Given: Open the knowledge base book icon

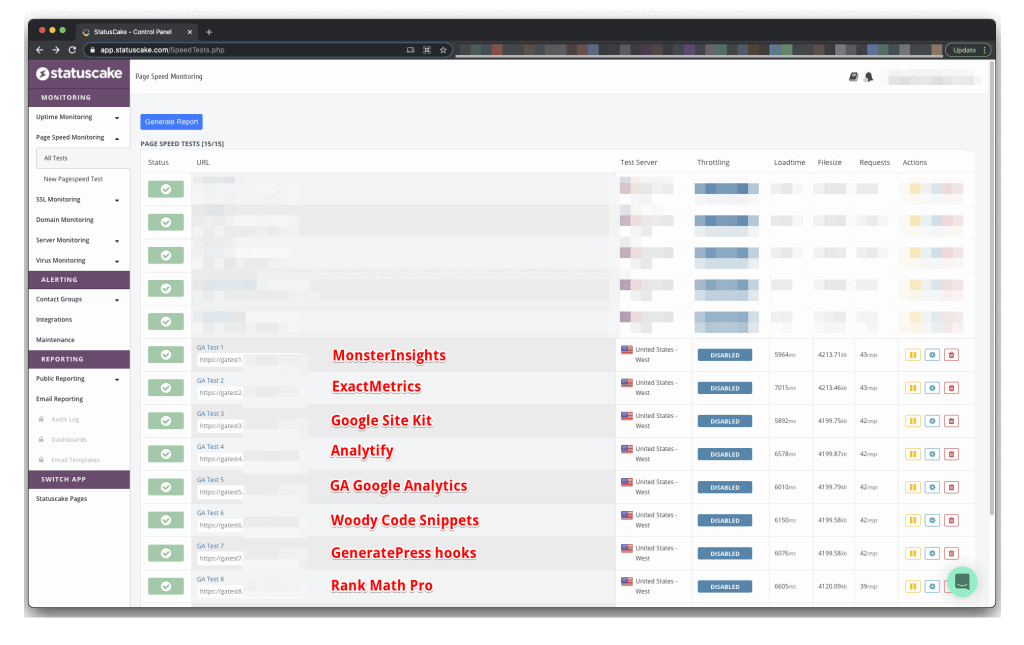Looking at the screenshot, I should 853,77.
